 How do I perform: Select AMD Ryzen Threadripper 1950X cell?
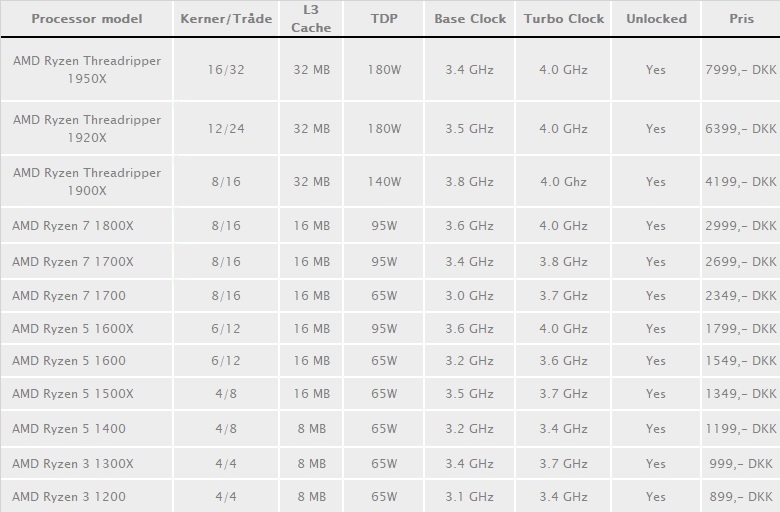tap(87, 70)
